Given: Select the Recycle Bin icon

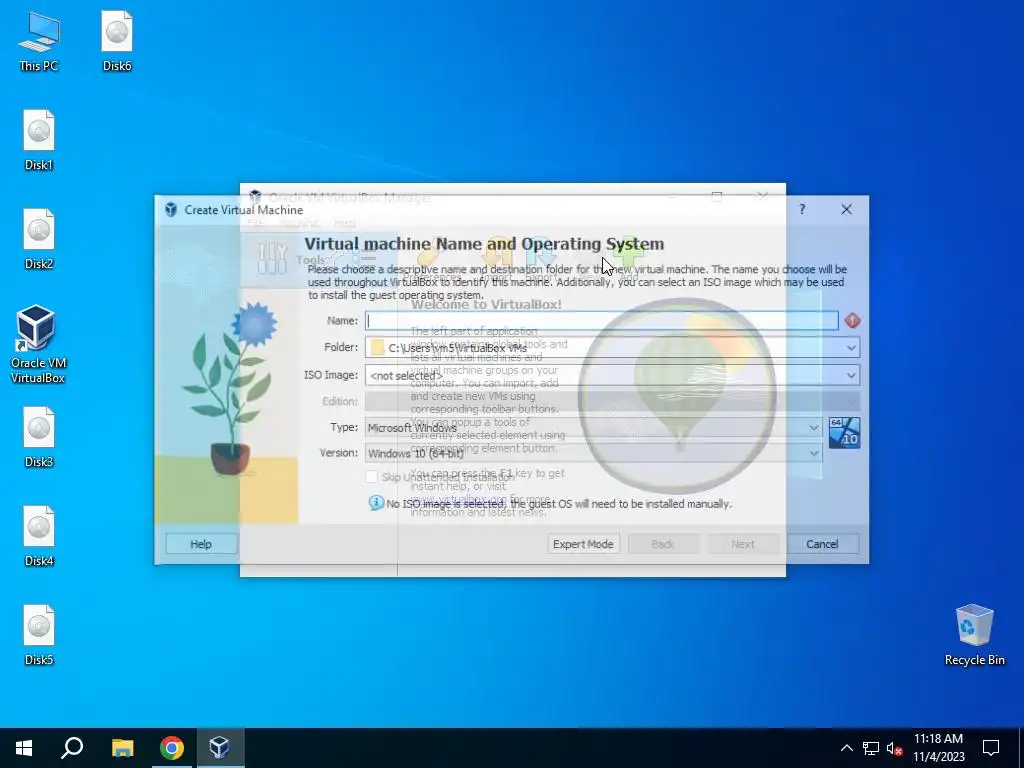Looking at the screenshot, I should (974, 635).
